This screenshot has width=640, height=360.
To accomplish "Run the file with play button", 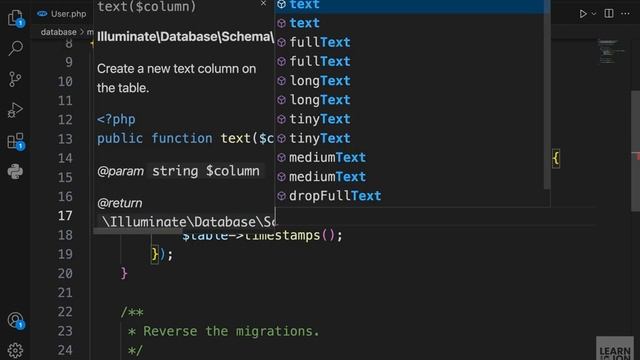I will point(583,13).
